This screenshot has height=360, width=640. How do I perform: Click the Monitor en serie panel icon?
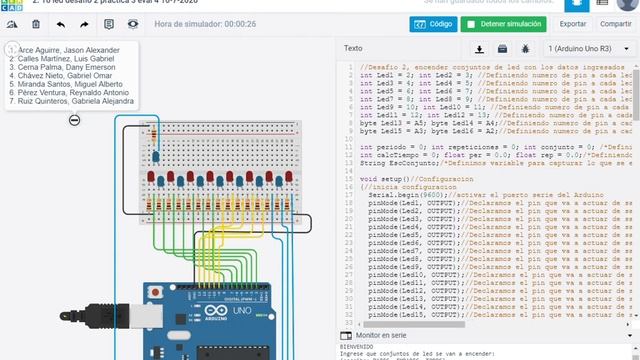(x=346, y=336)
